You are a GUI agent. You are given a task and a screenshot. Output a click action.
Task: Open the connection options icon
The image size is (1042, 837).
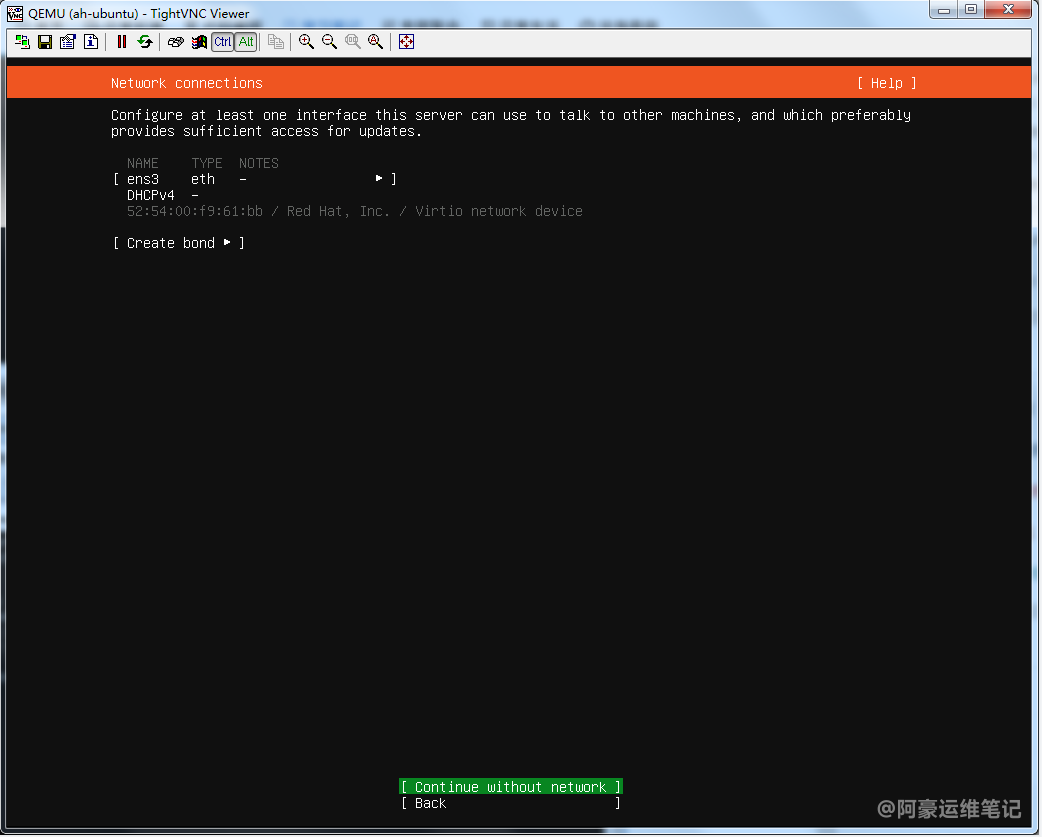tap(68, 42)
